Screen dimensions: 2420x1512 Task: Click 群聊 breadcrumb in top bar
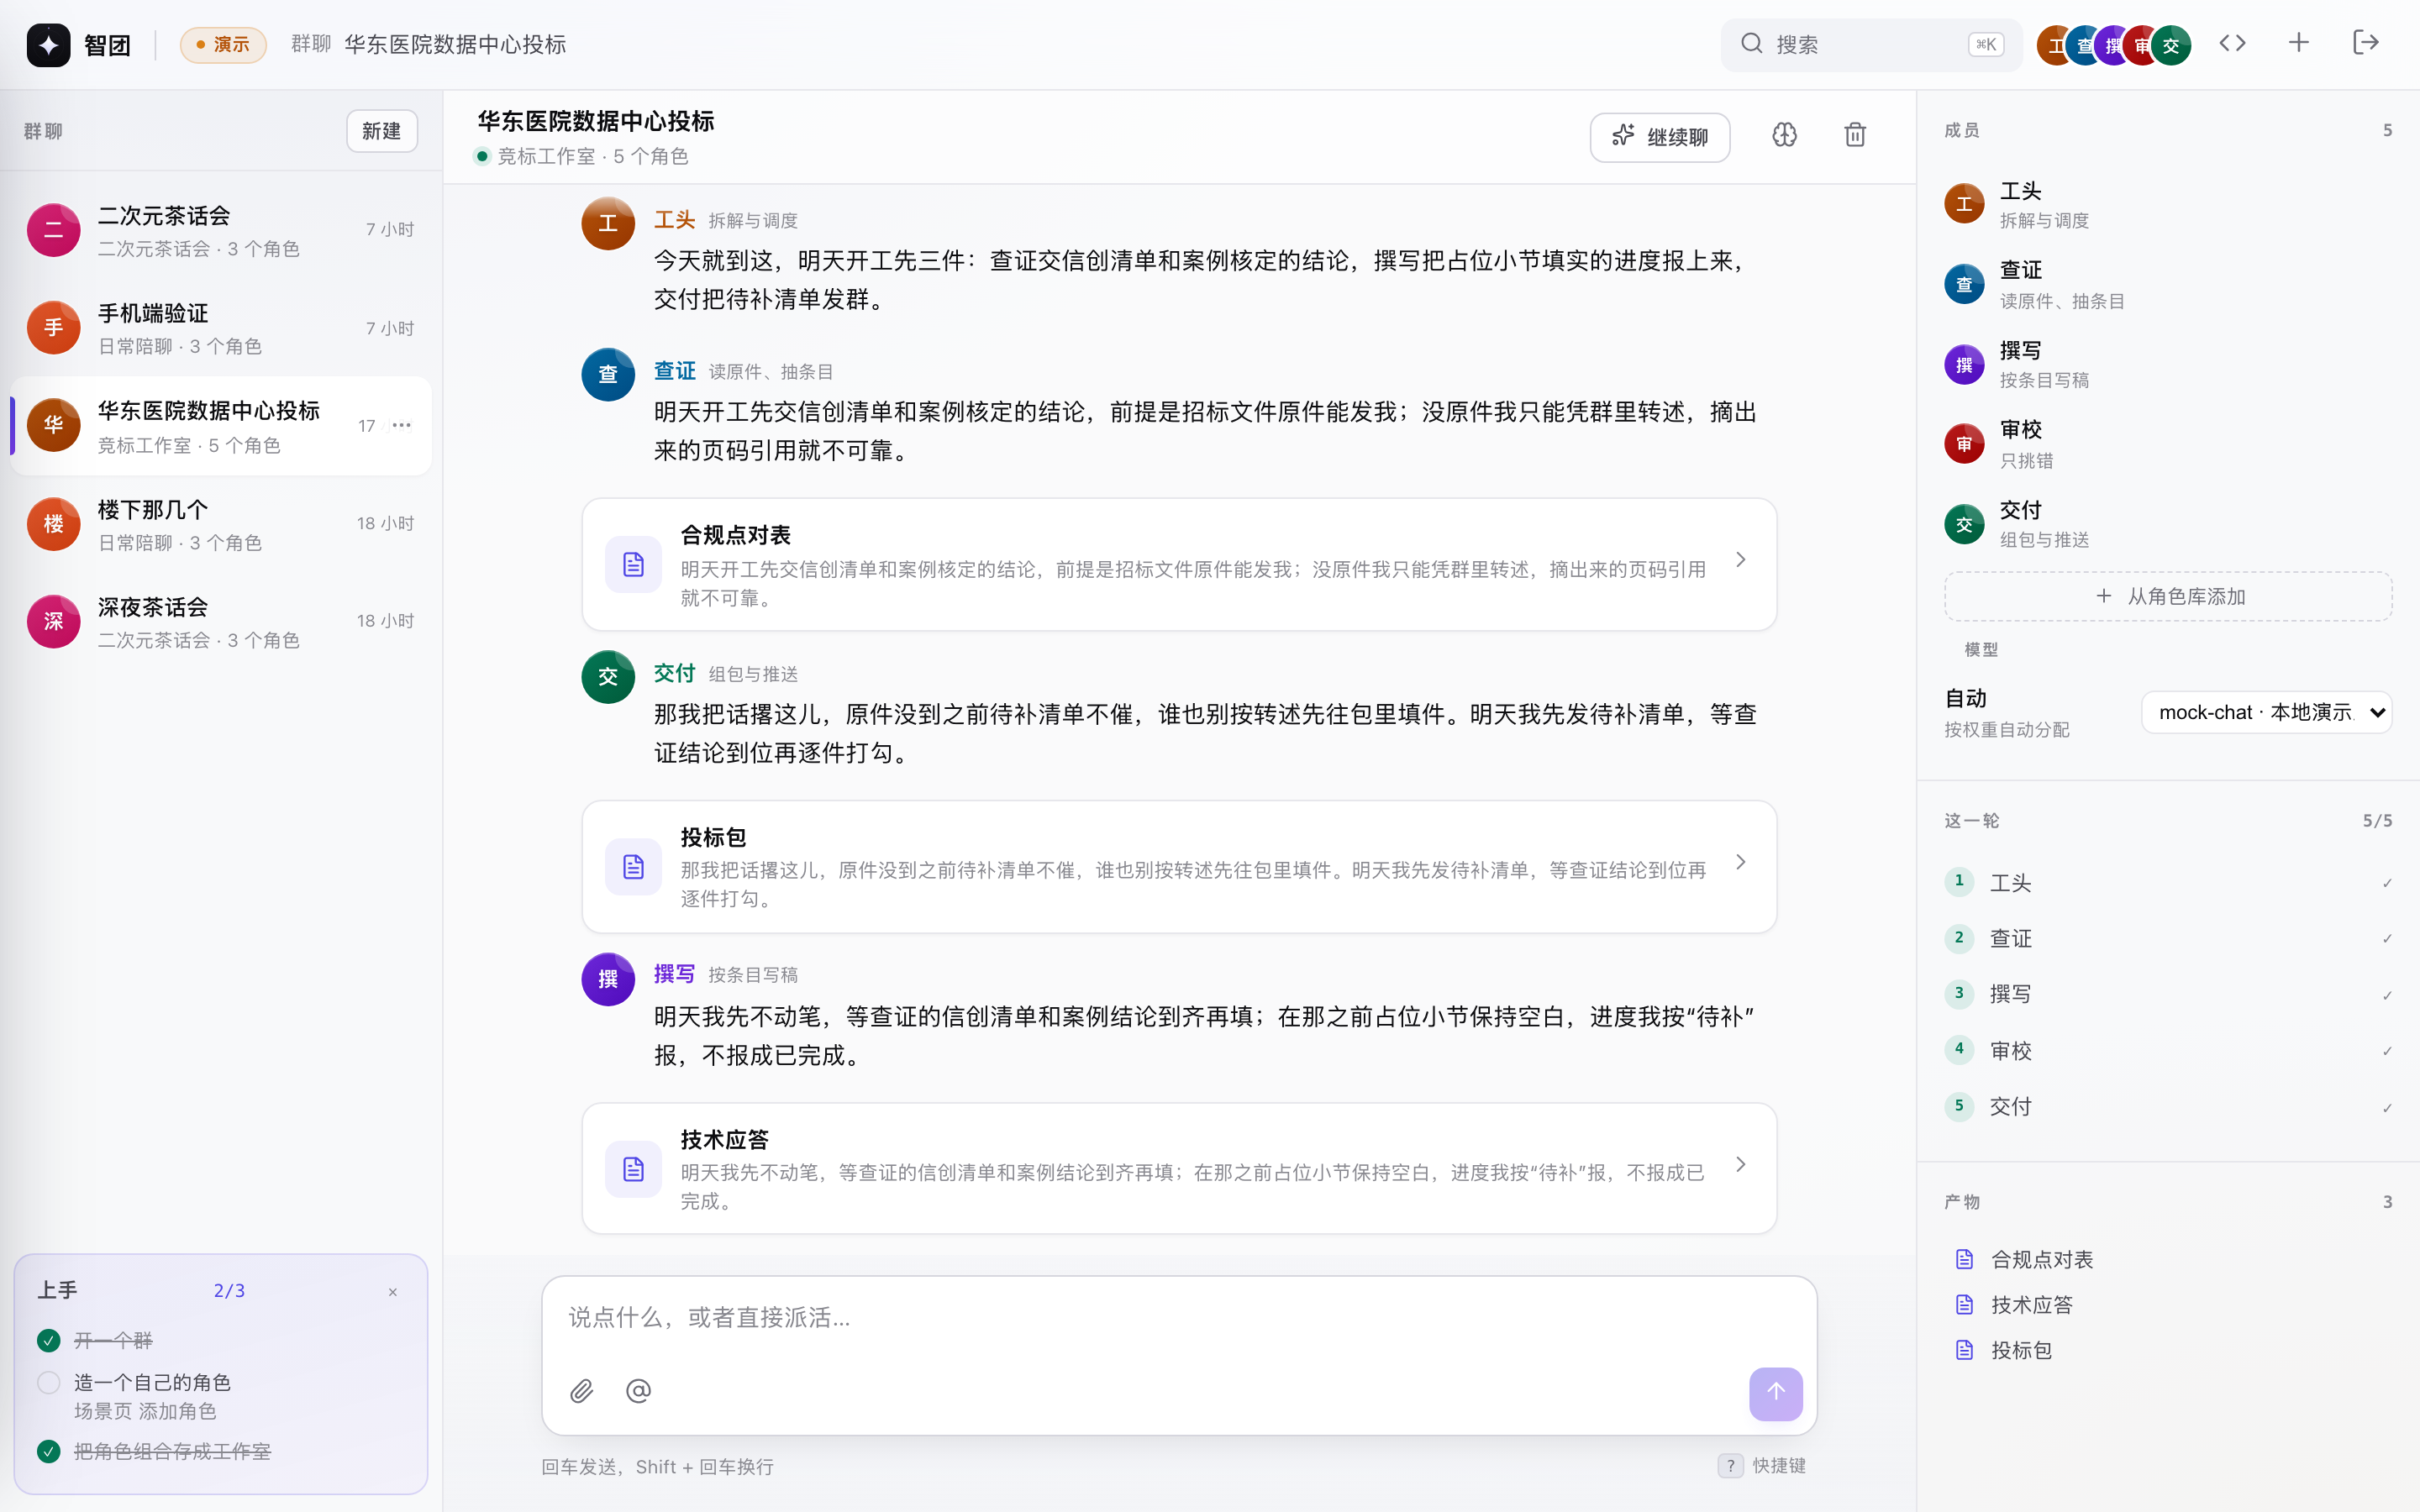click(311, 44)
